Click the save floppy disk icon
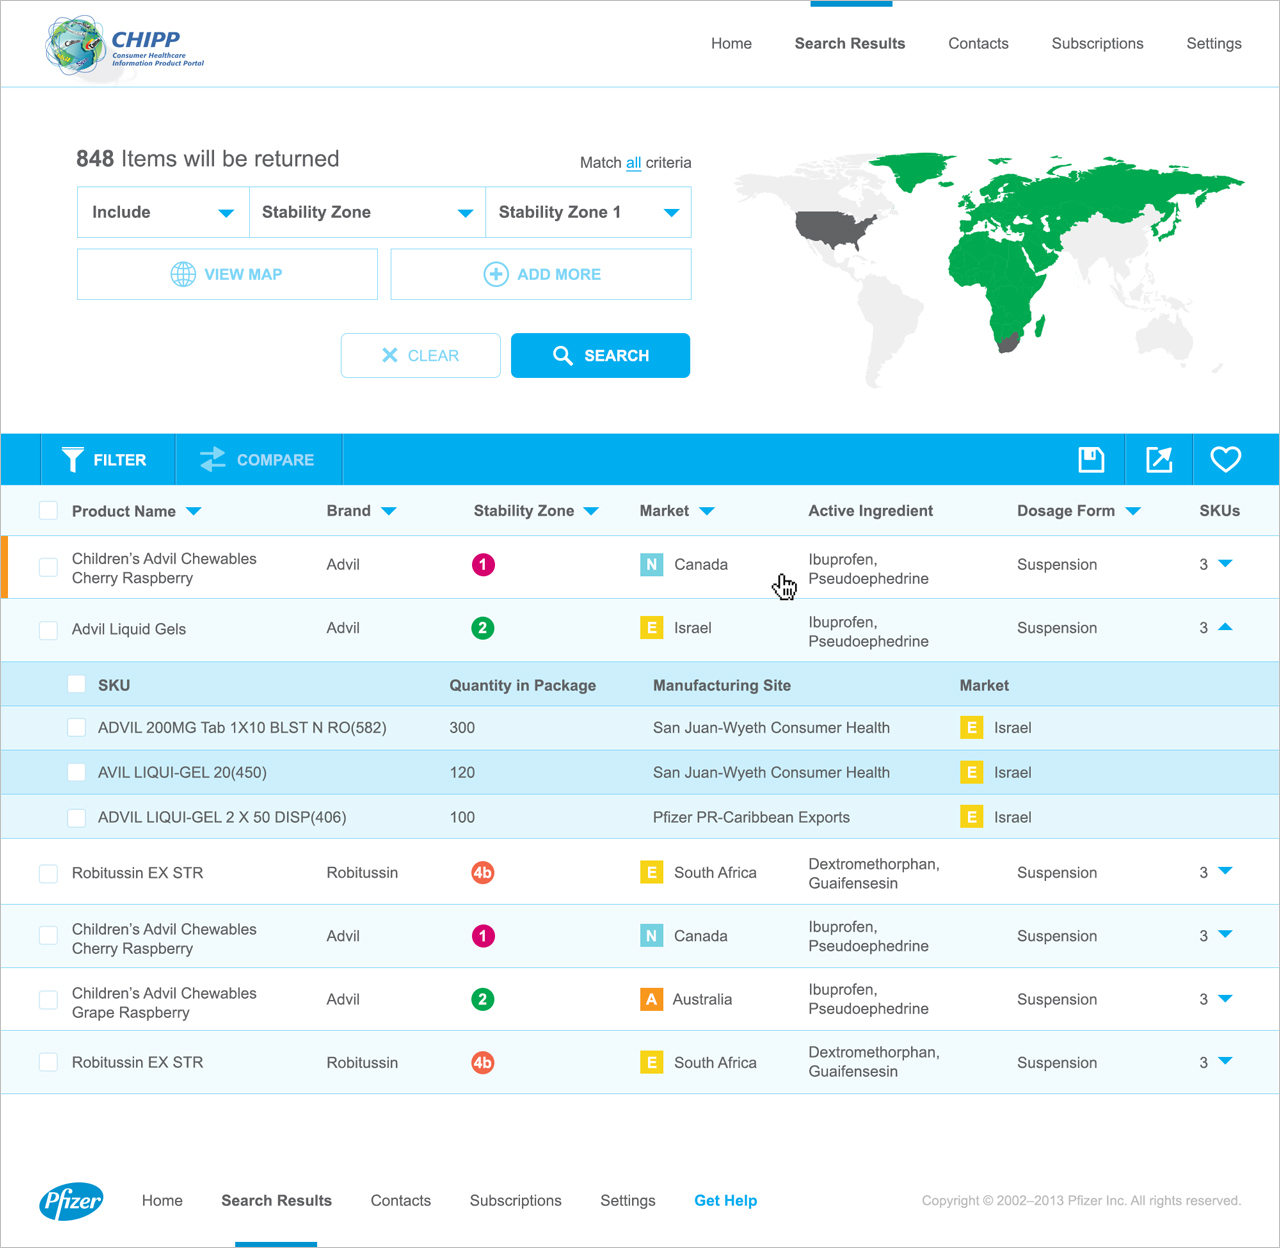1280x1248 pixels. tap(1091, 460)
